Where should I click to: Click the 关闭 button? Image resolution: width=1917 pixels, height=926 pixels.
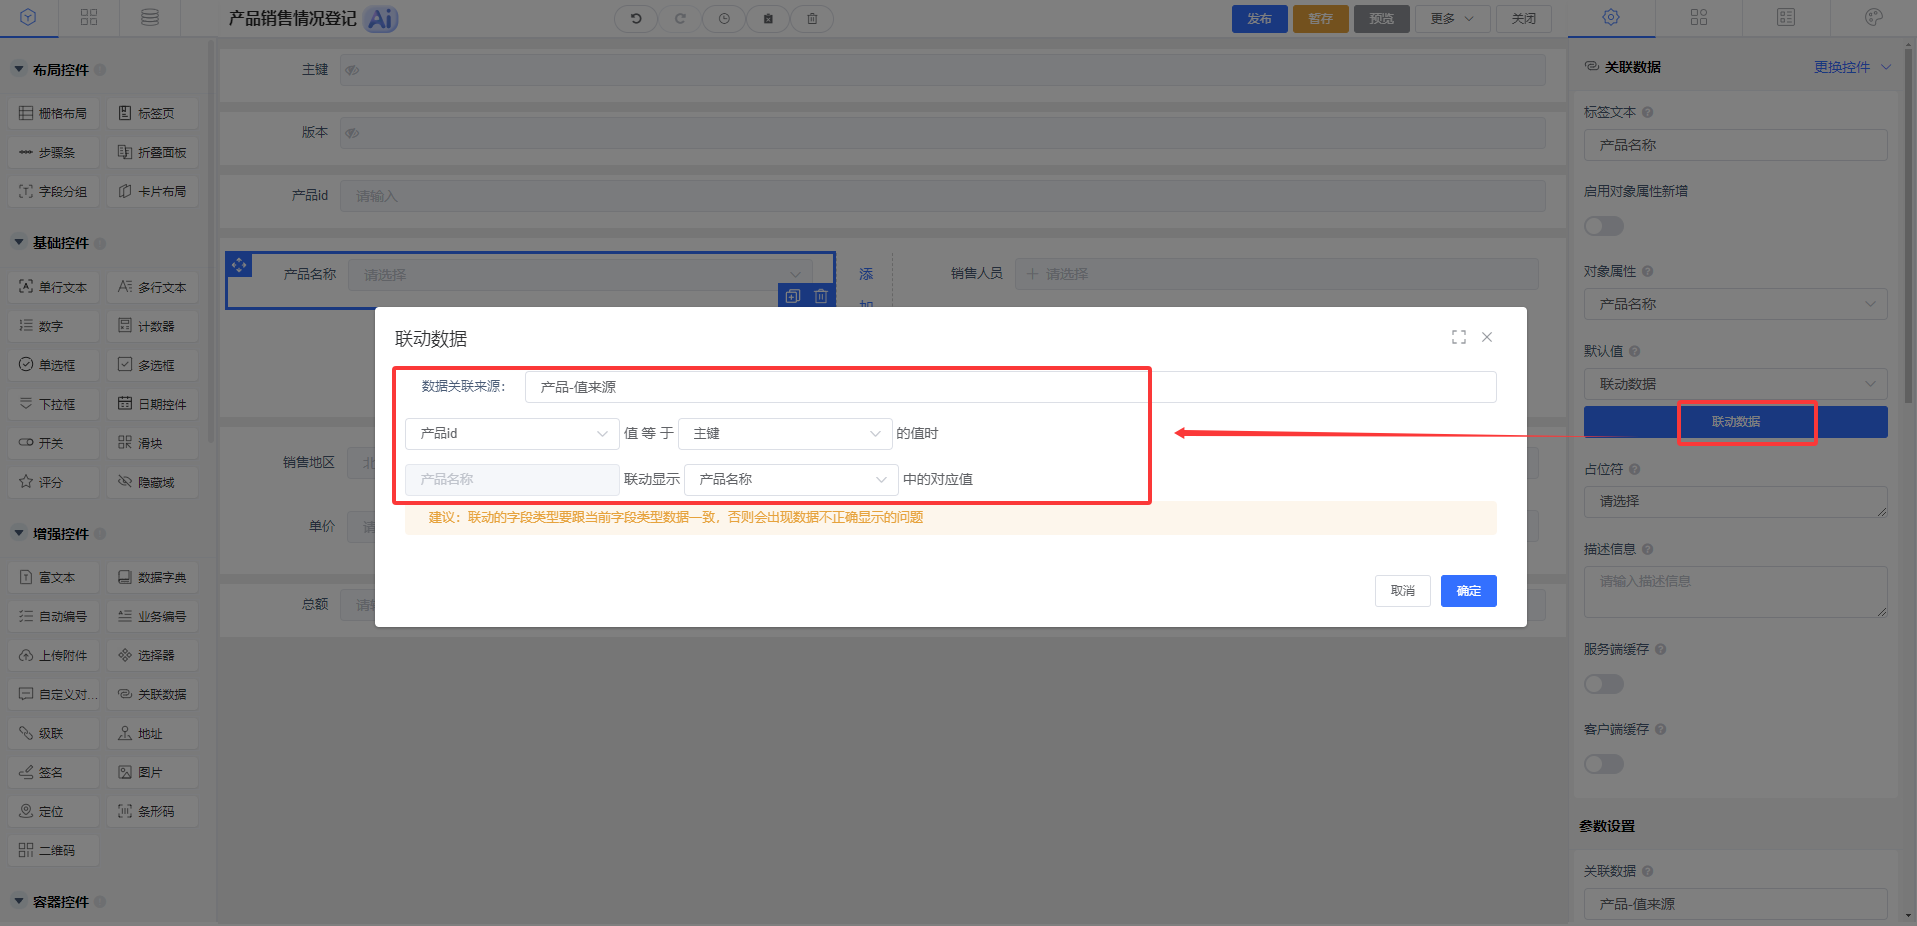[x=1524, y=19]
